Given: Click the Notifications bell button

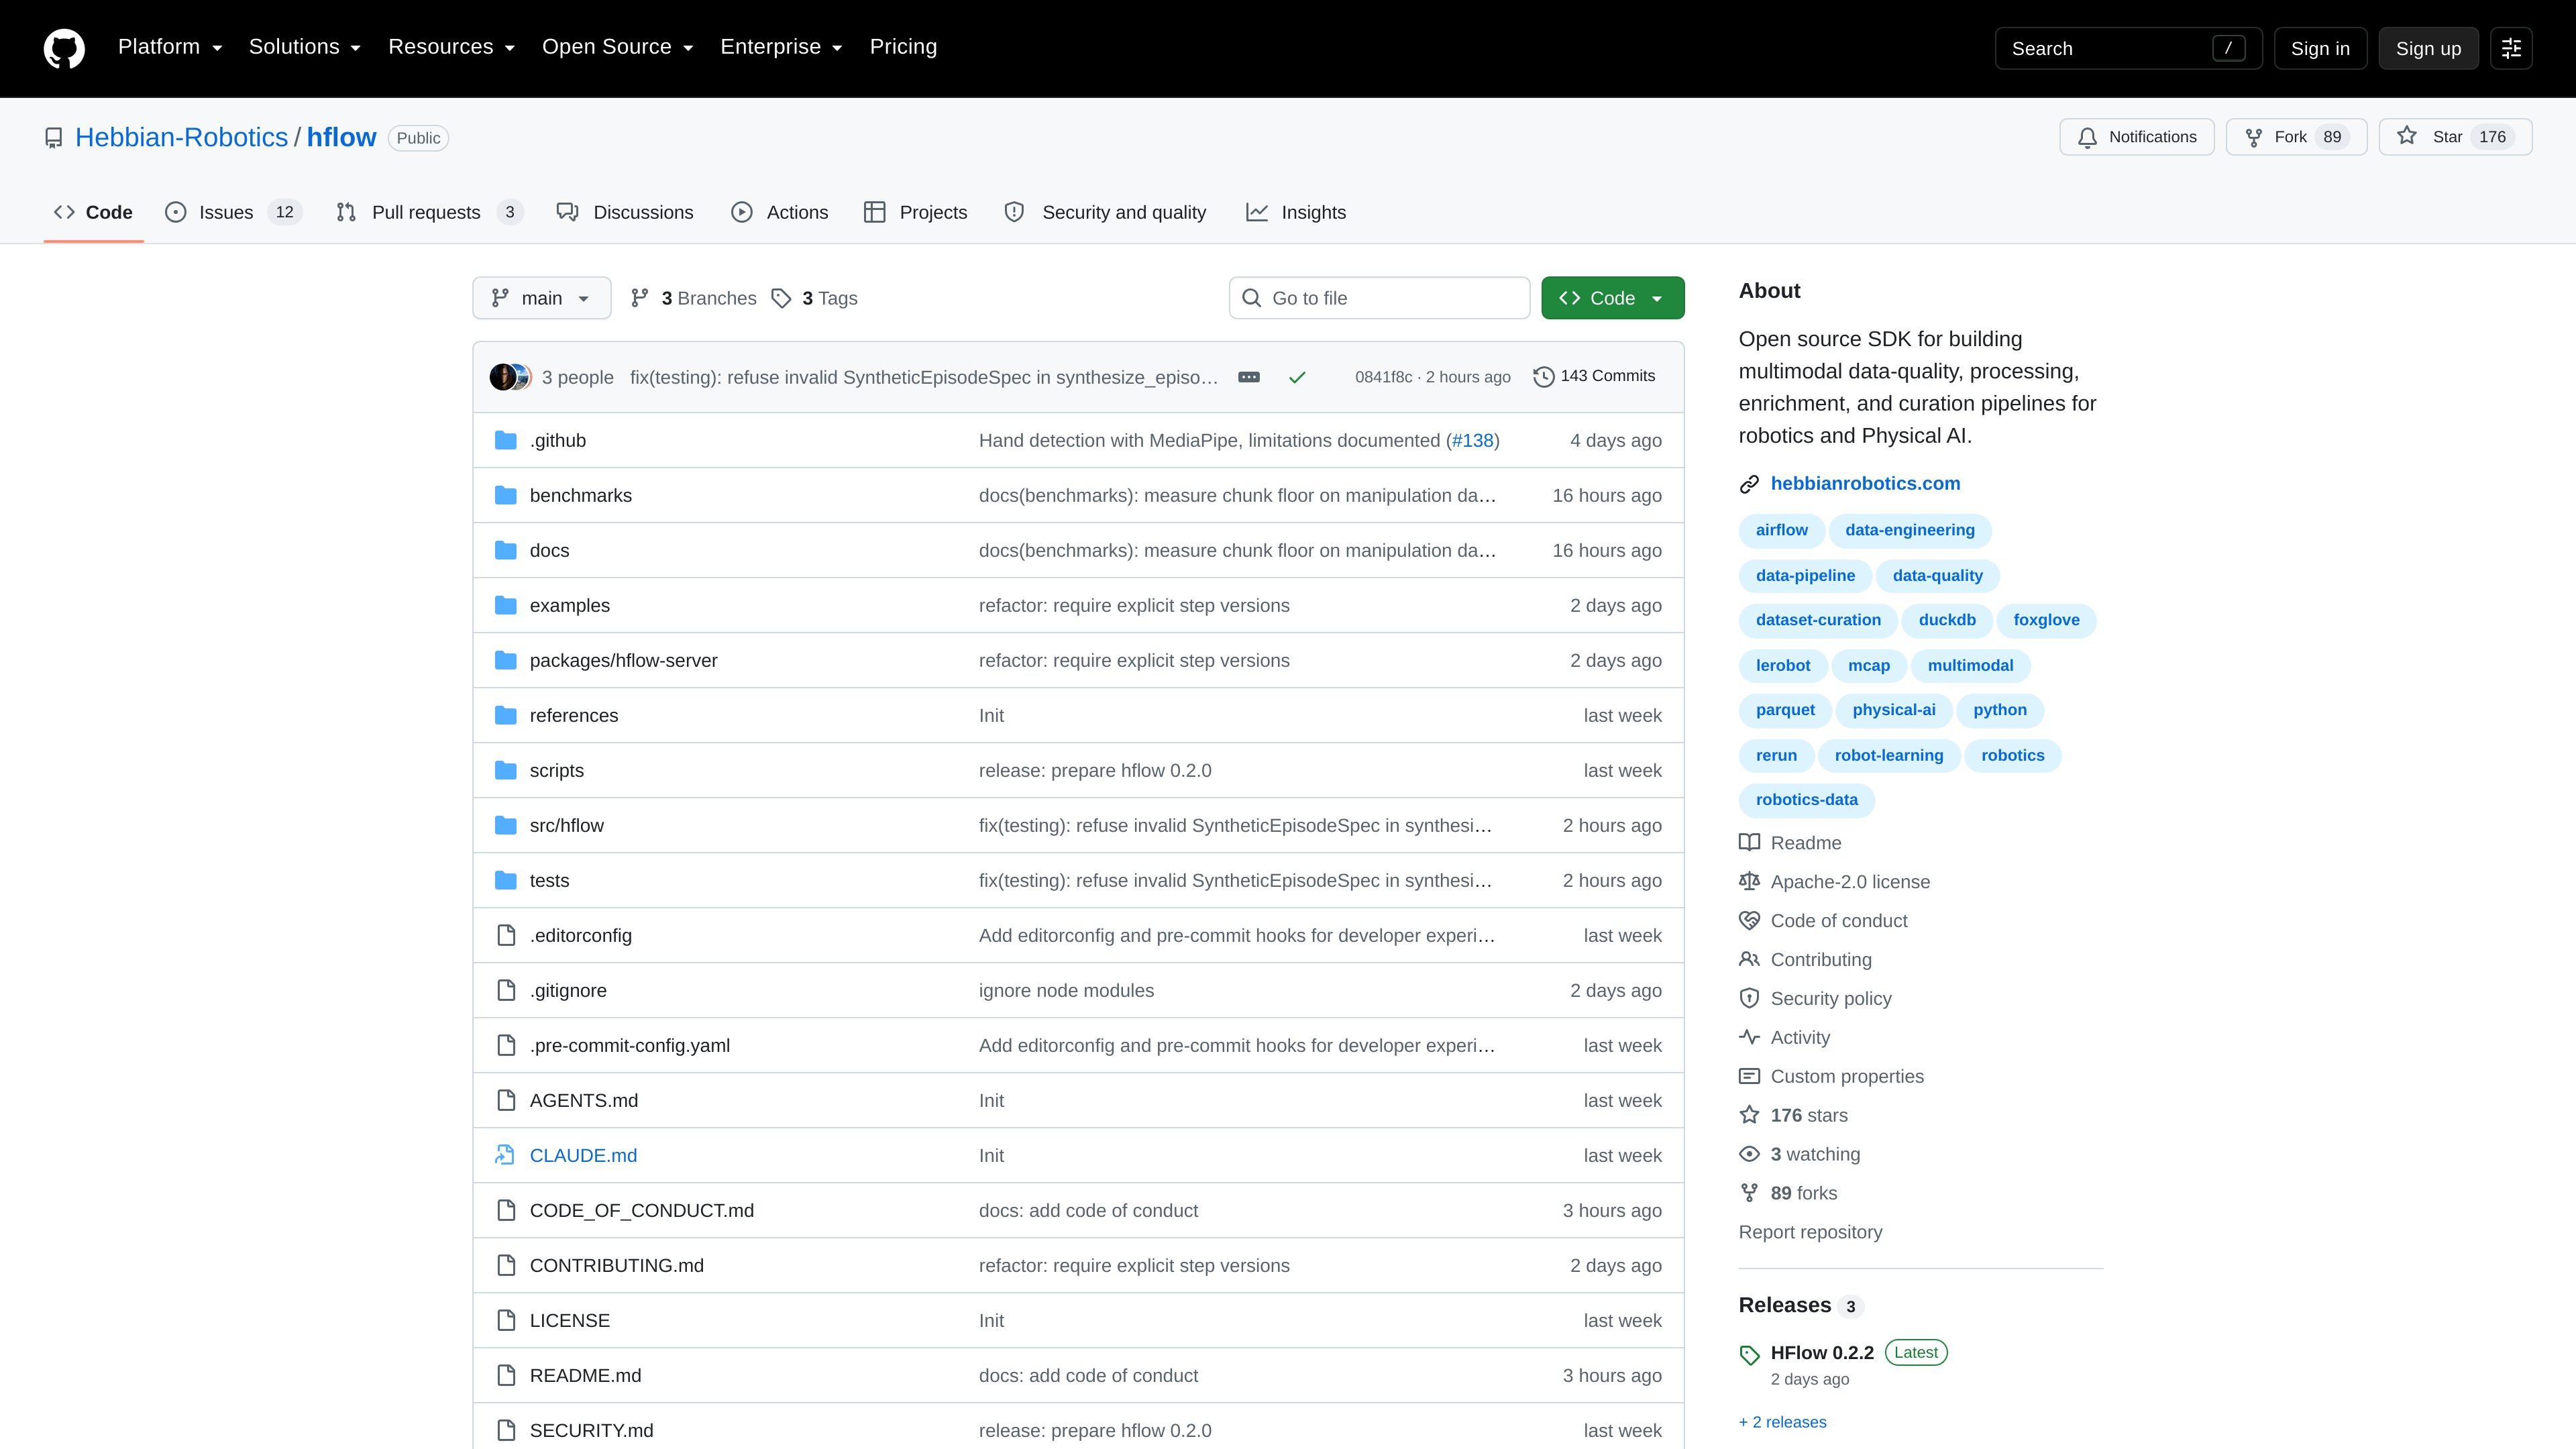Looking at the screenshot, I should pos(2136,137).
